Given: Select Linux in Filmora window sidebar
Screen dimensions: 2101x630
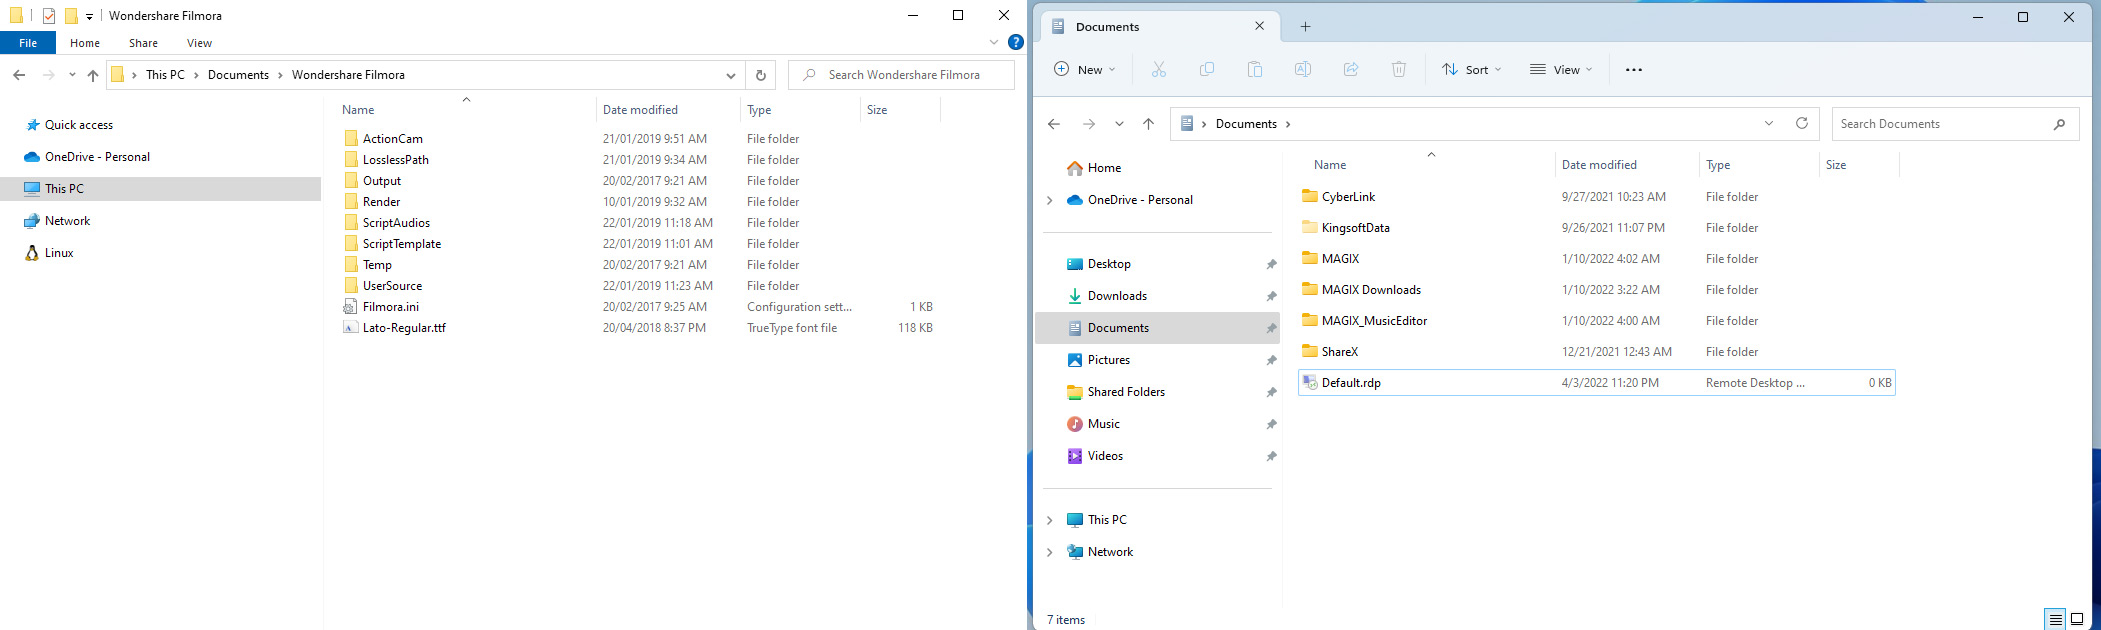Looking at the screenshot, I should 59,253.
